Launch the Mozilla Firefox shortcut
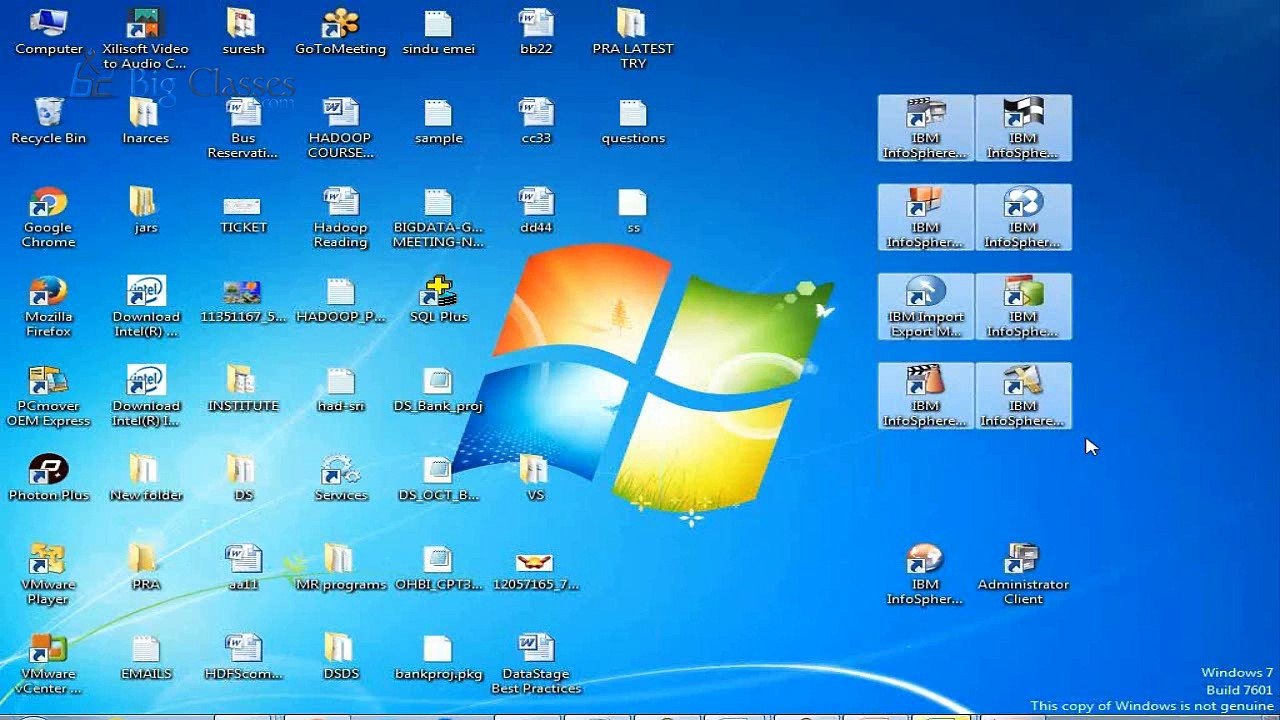This screenshot has width=1280, height=720. click(x=48, y=307)
